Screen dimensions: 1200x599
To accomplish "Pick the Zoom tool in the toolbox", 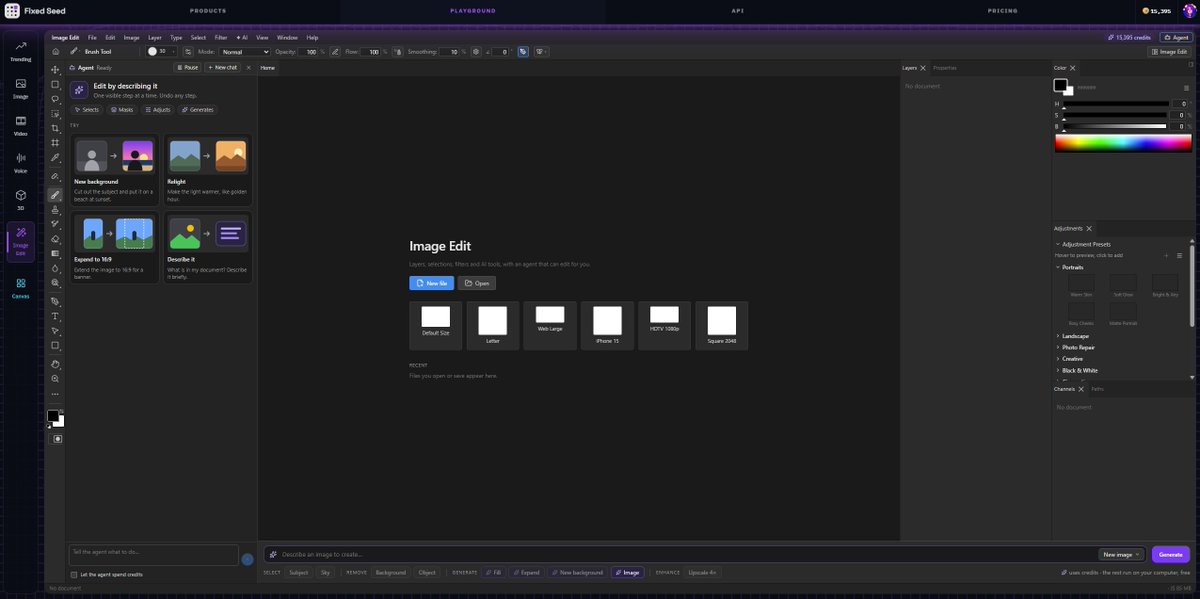I will point(55,379).
